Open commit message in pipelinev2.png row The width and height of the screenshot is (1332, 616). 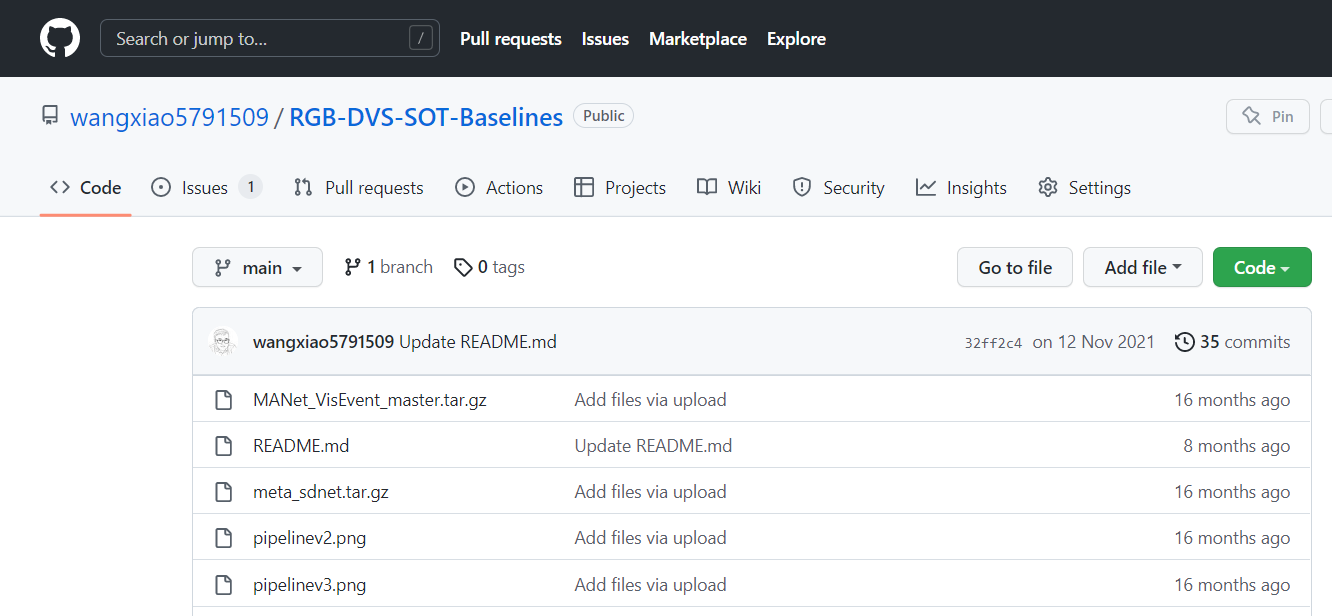[x=650, y=538]
